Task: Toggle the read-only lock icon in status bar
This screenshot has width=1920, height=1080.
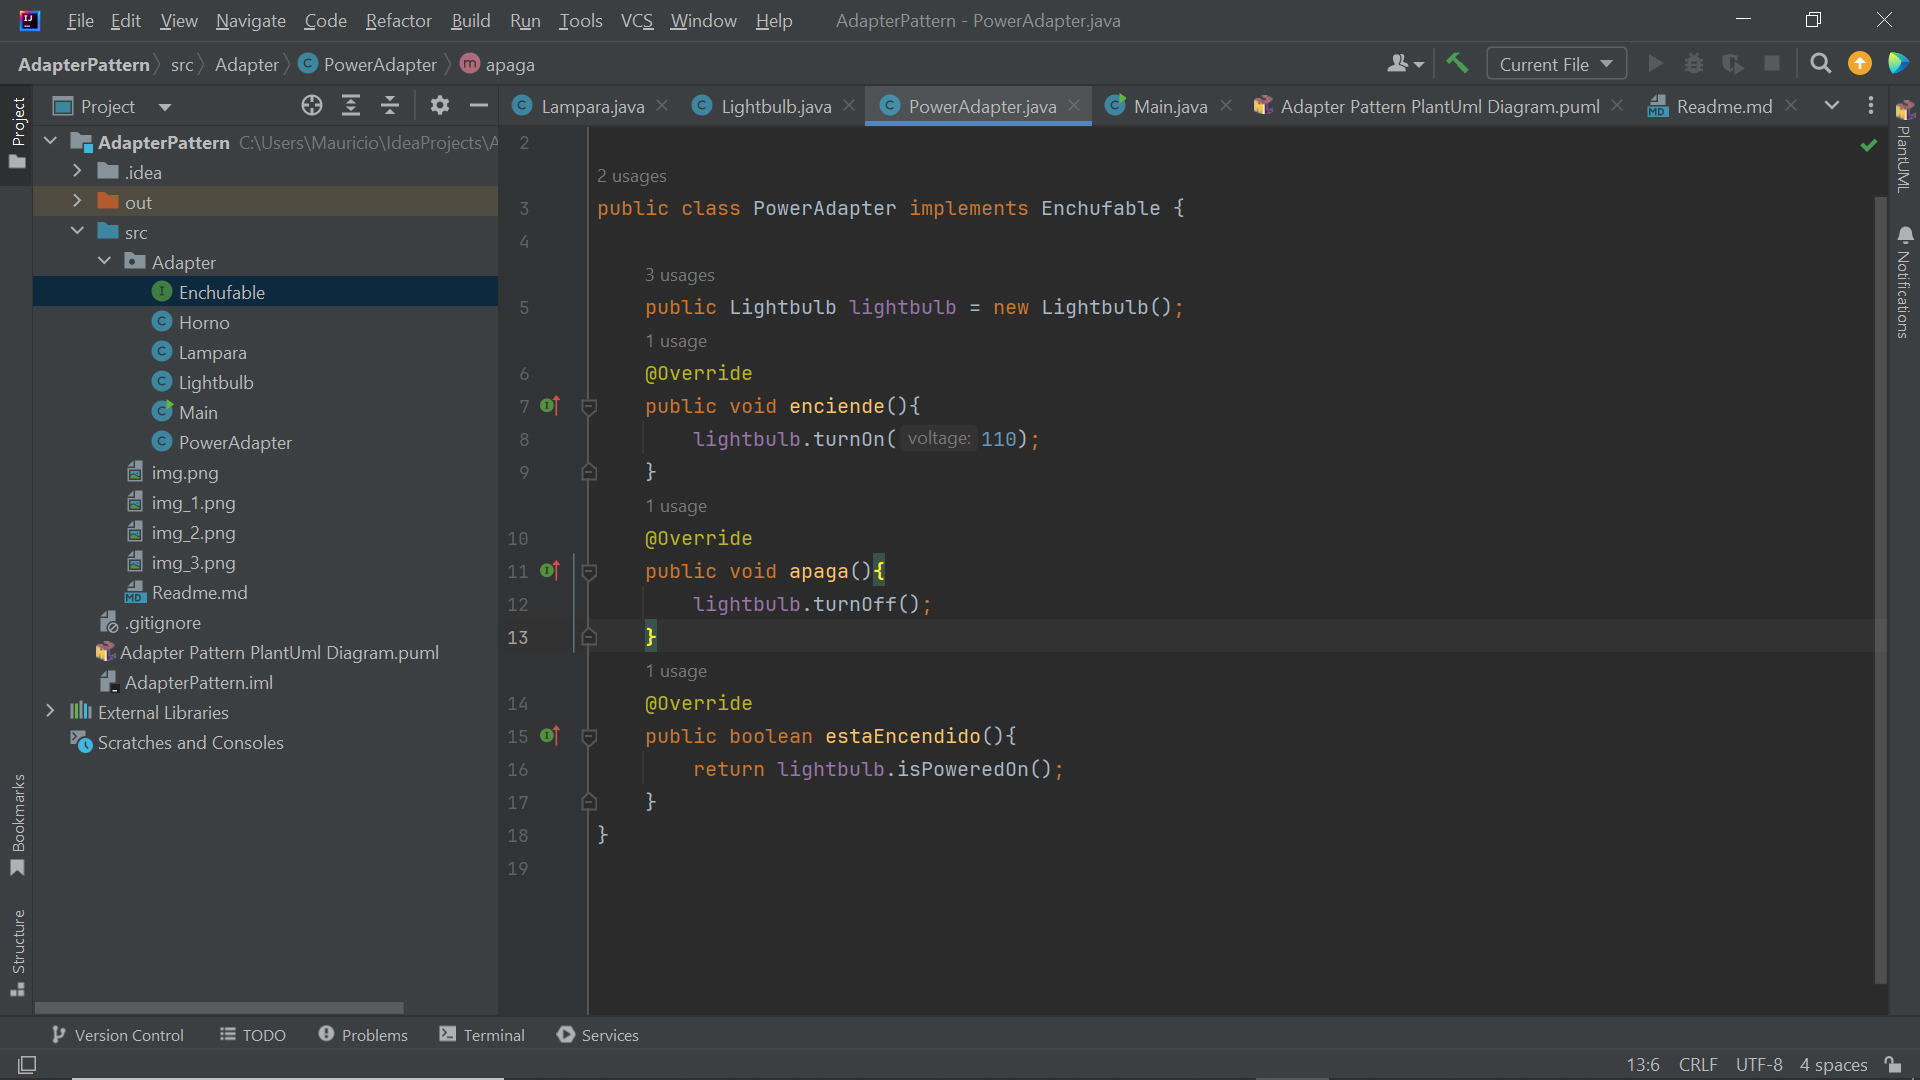Action: [1893, 1065]
